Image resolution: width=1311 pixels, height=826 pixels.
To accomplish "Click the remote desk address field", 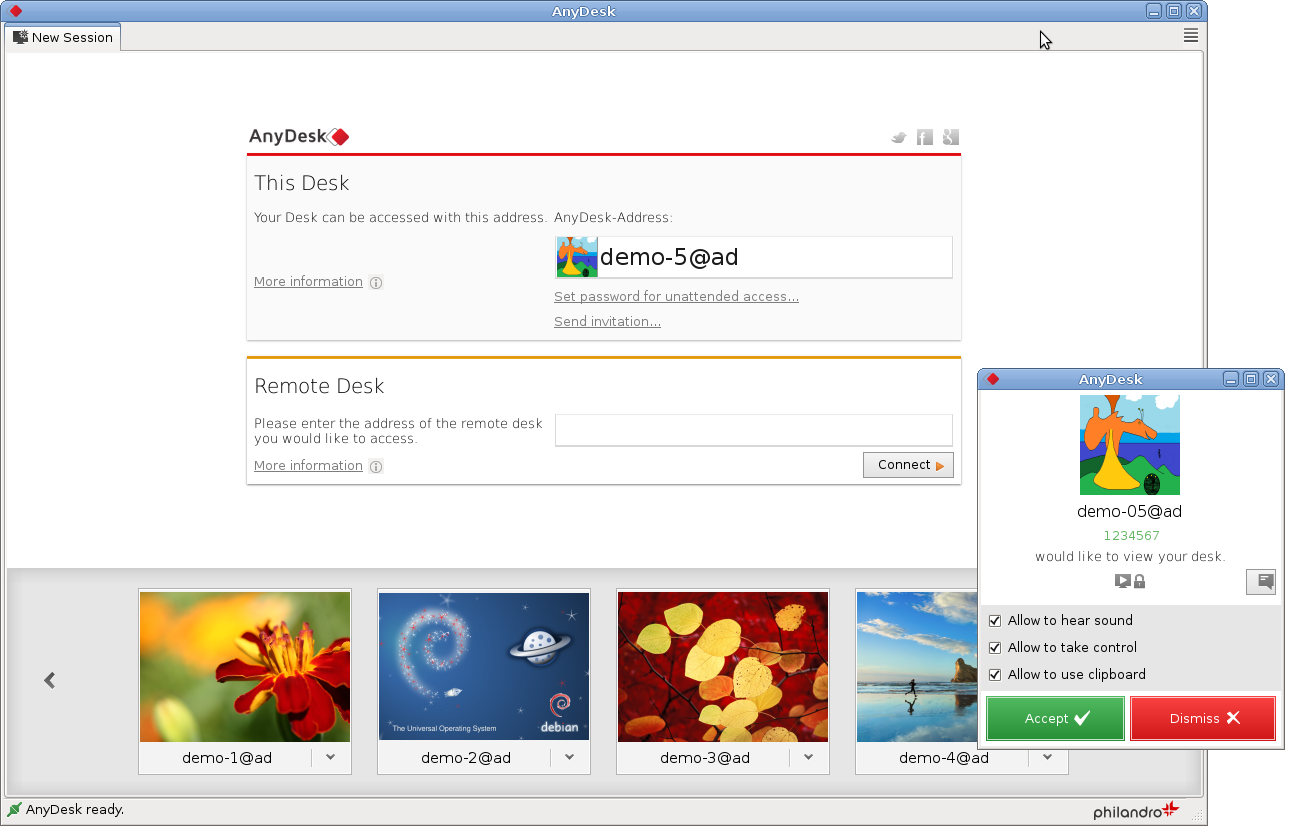I will click(753, 430).
